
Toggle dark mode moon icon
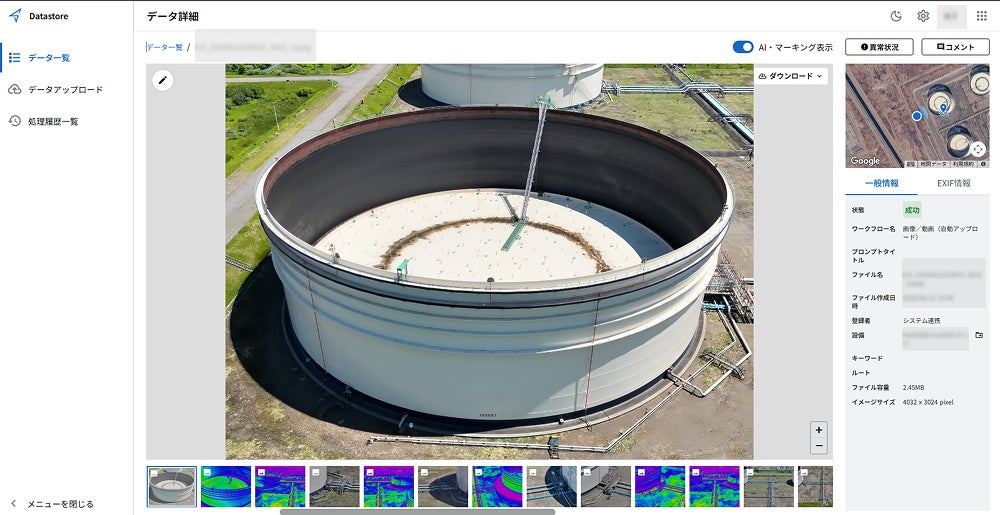(x=896, y=16)
